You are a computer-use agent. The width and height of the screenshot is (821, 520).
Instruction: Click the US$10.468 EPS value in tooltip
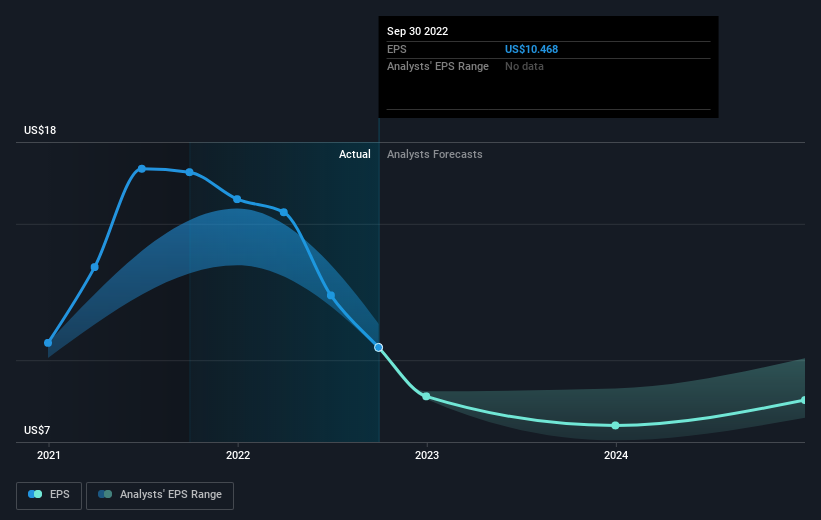(531, 49)
